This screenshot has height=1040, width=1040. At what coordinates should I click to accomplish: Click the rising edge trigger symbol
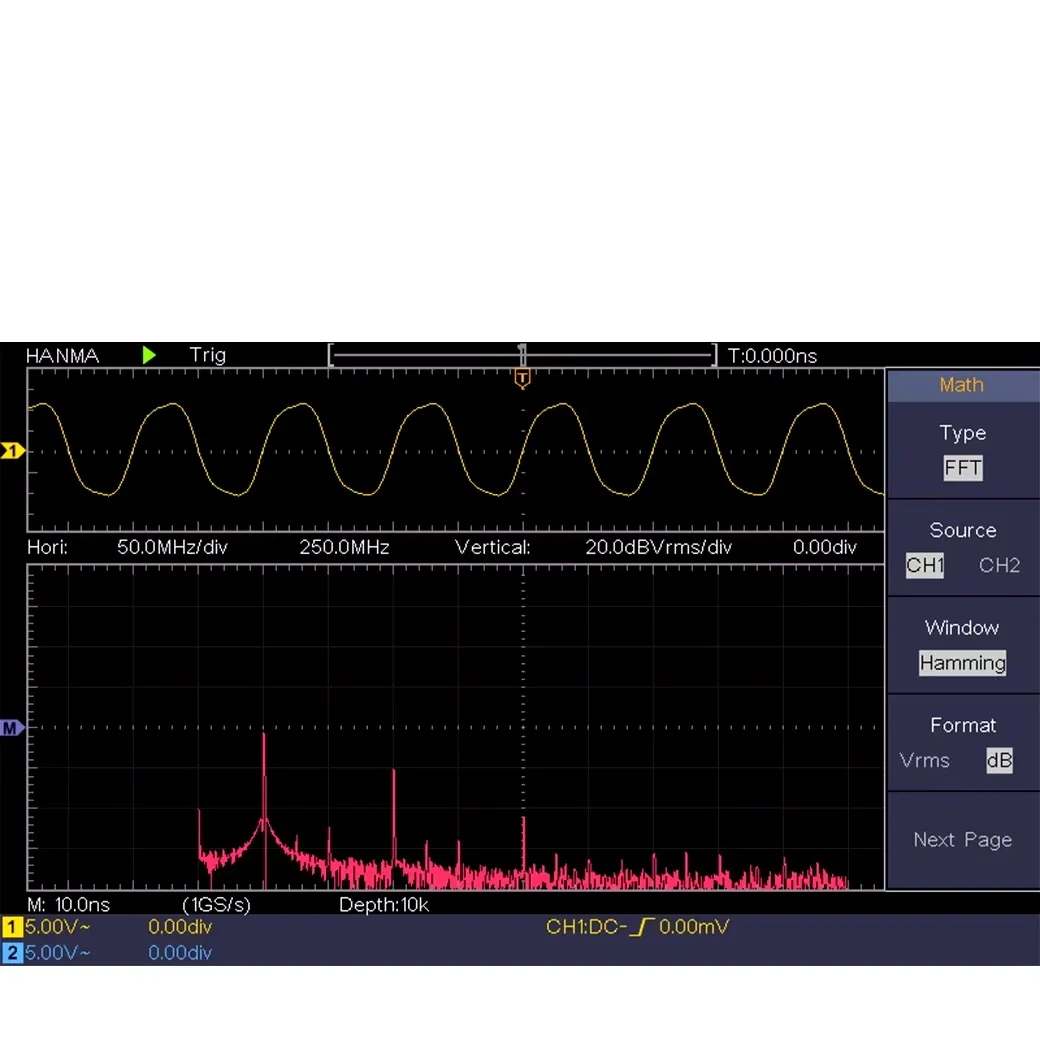click(x=642, y=927)
